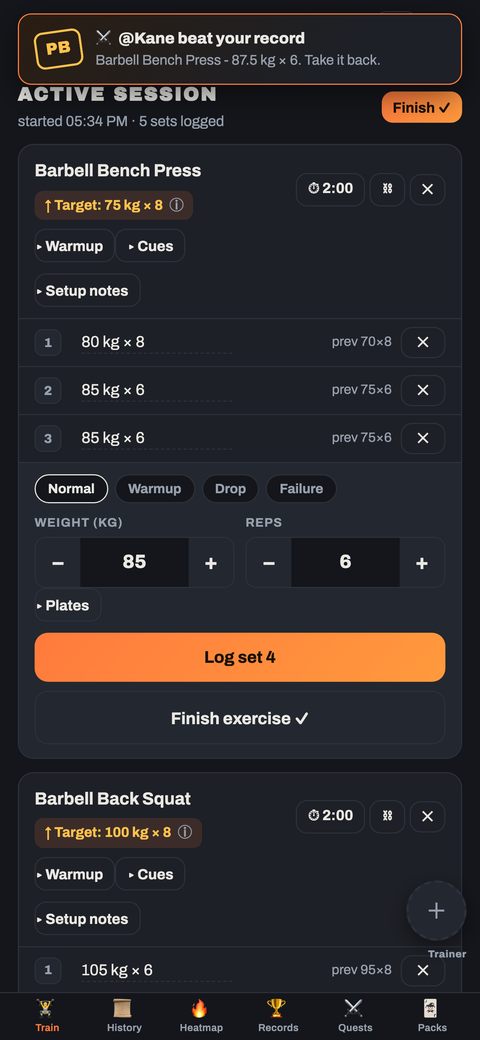Click the Bench Press superset link icon
The width and height of the screenshot is (480, 1040).
(x=387, y=189)
